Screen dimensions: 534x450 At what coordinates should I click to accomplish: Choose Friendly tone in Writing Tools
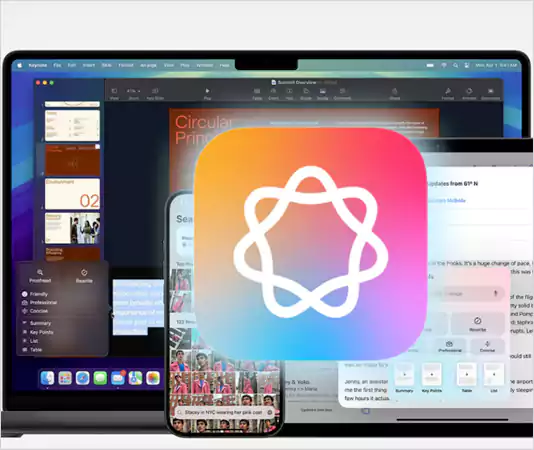[x=35, y=294]
